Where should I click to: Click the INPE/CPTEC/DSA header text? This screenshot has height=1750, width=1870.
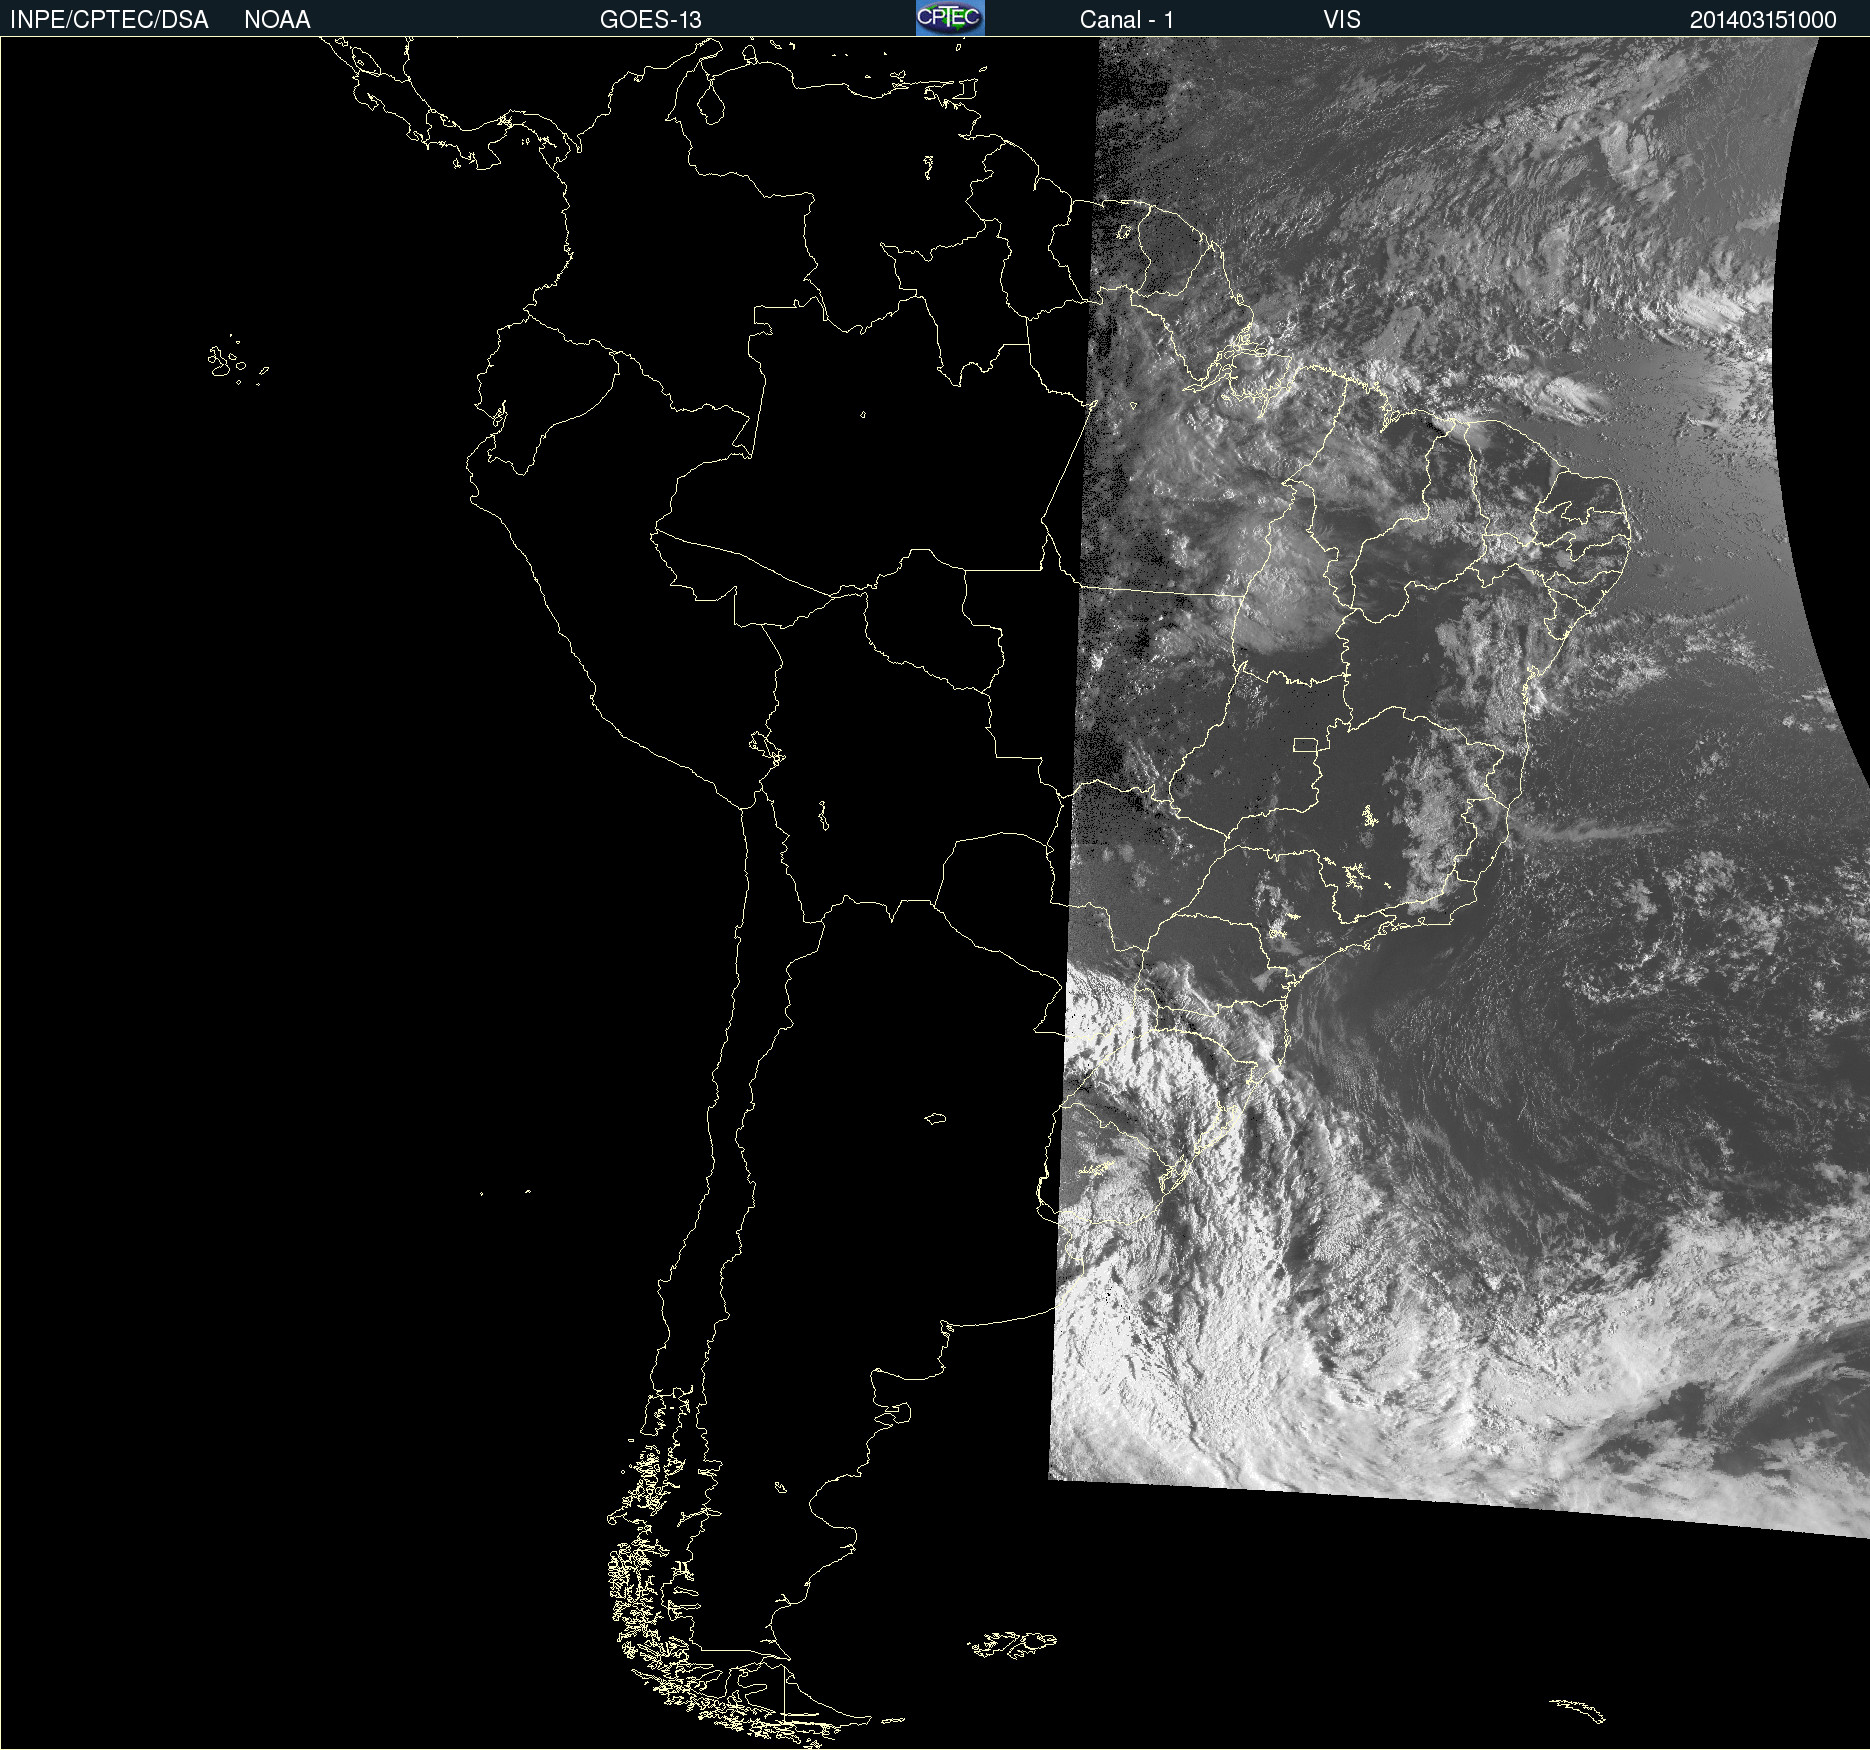point(109,20)
